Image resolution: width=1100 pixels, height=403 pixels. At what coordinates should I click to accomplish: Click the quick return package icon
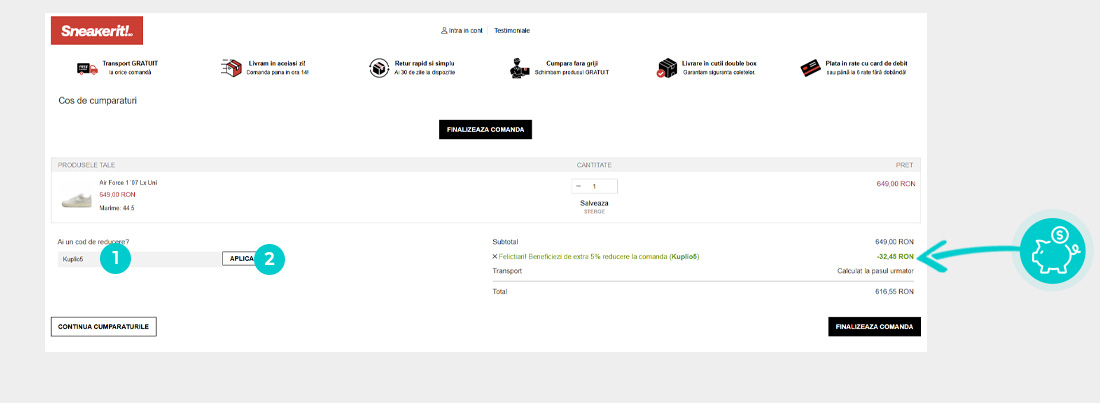[378, 68]
